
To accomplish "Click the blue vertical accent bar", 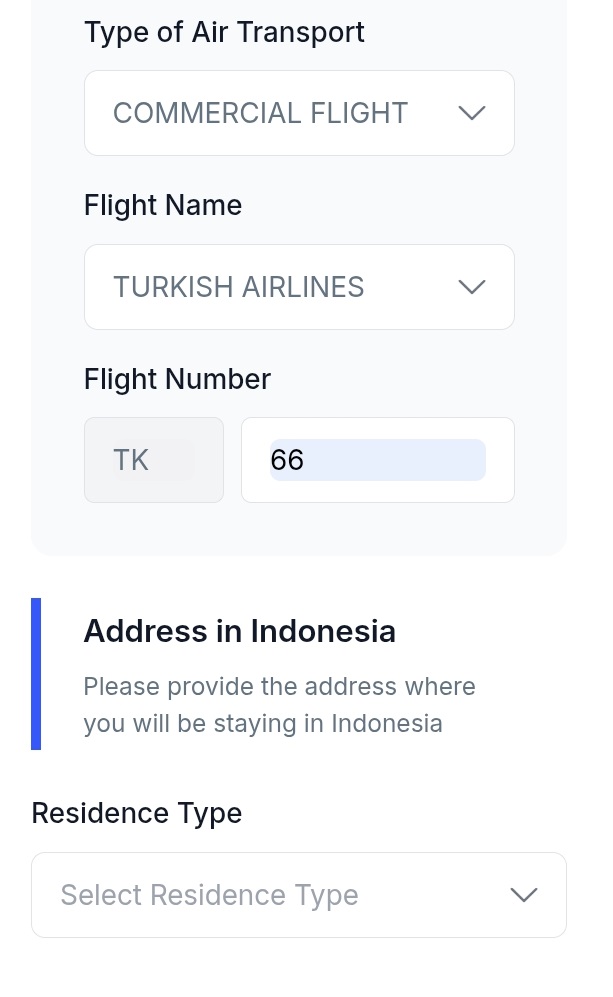I will coord(36,673).
